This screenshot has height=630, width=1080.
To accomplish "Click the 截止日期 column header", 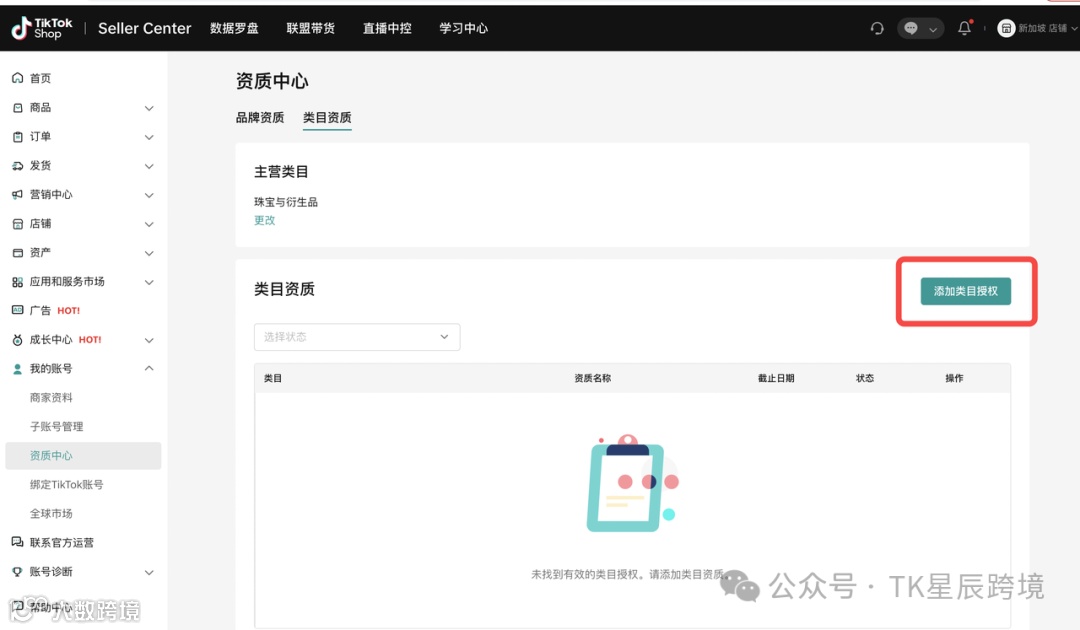I will (776, 378).
